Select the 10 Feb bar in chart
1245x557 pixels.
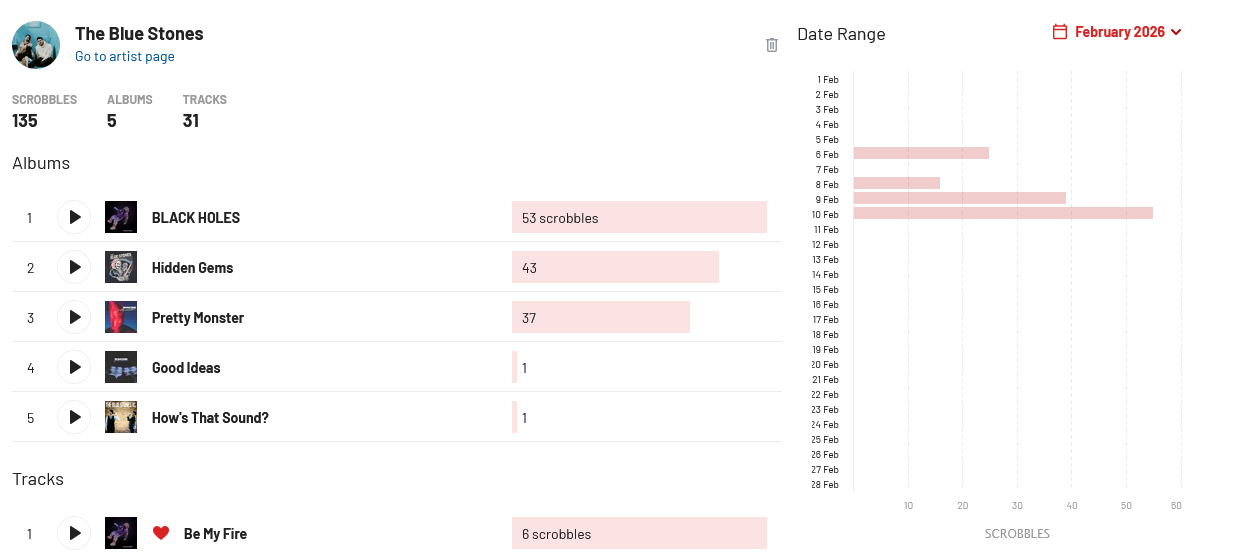pos(1003,213)
